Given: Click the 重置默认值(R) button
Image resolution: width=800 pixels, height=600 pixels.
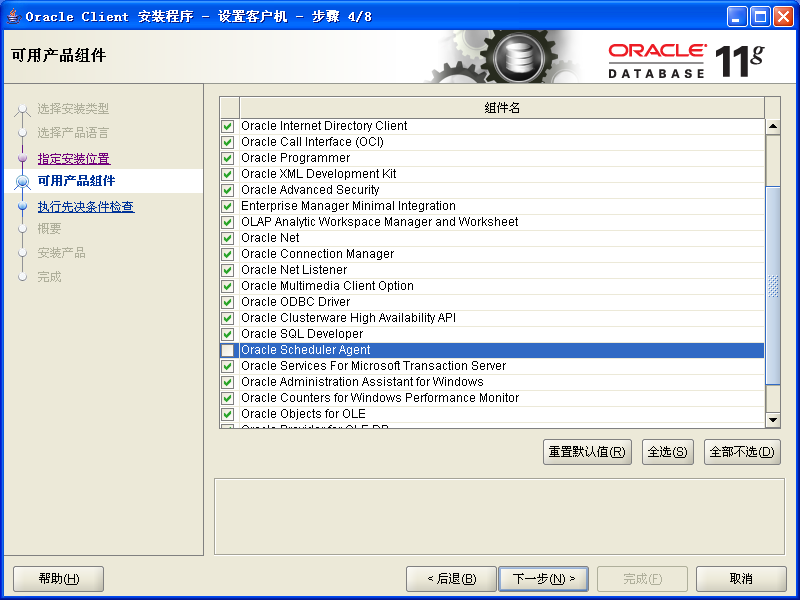Looking at the screenshot, I should (x=587, y=452).
